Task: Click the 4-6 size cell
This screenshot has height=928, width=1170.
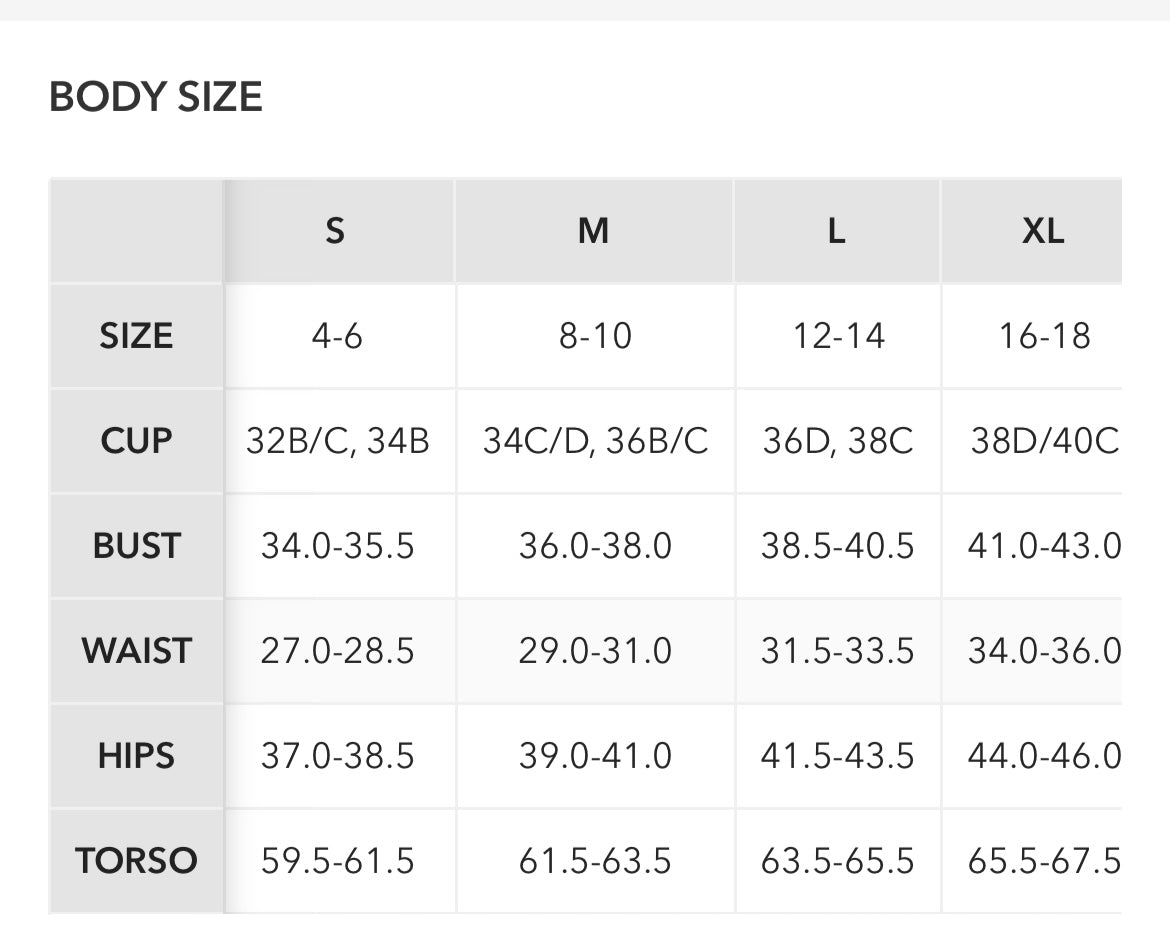Action: tap(337, 336)
